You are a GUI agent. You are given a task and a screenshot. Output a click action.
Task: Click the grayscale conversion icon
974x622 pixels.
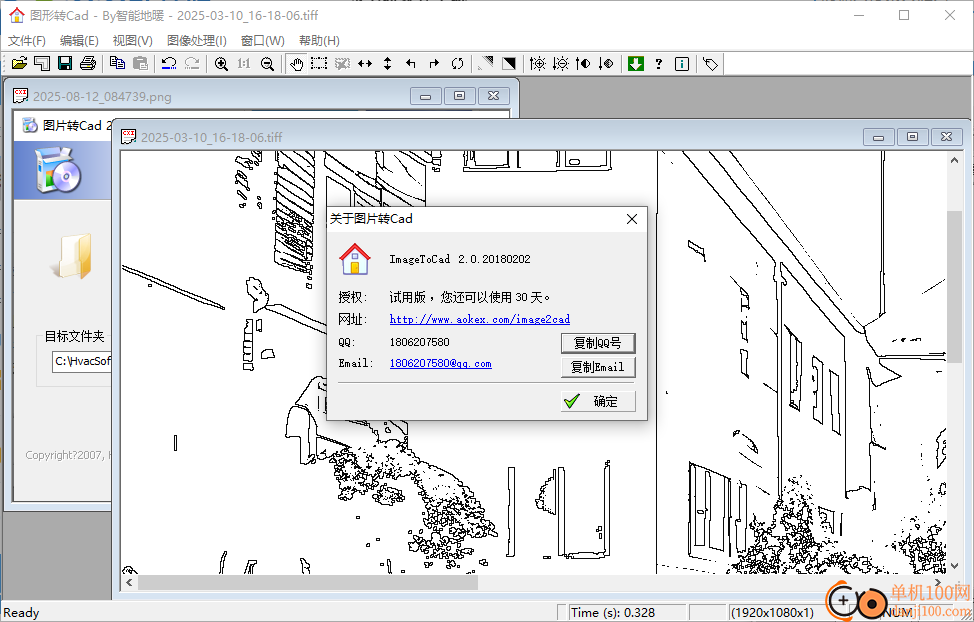point(486,63)
